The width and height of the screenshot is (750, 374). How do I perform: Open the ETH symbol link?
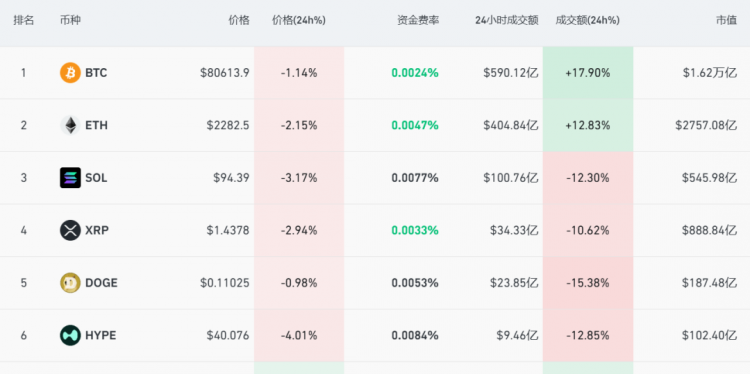(x=97, y=125)
